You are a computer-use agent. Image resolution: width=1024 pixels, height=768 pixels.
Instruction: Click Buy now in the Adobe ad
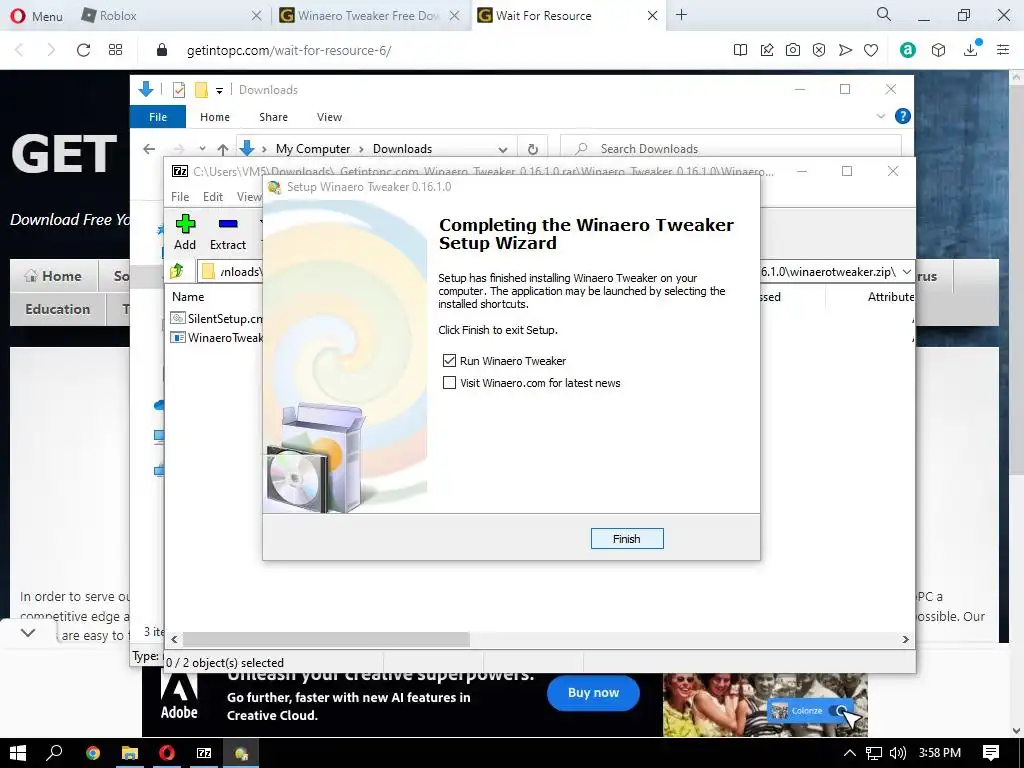coord(593,693)
